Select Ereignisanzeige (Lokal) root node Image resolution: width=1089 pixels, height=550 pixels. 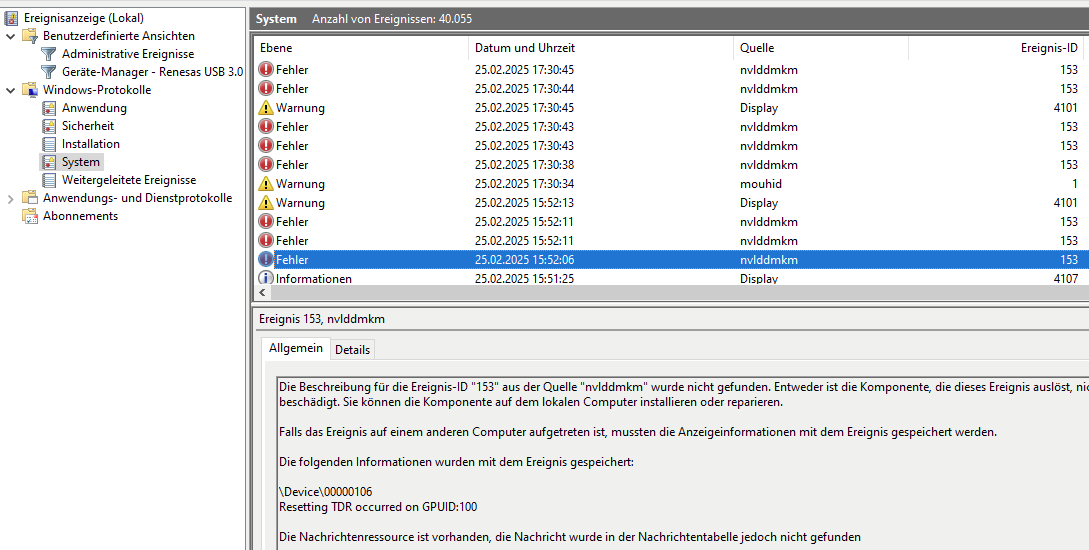(84, 18)
